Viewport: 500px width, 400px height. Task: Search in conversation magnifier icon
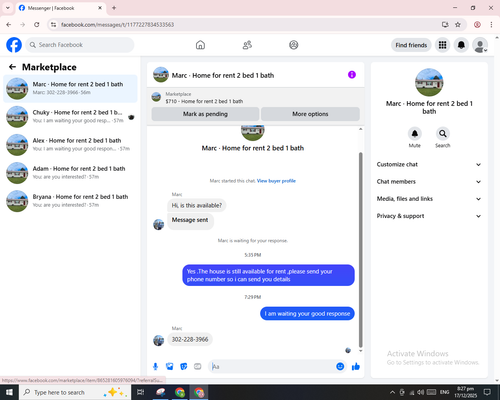[x=443, y=134]
